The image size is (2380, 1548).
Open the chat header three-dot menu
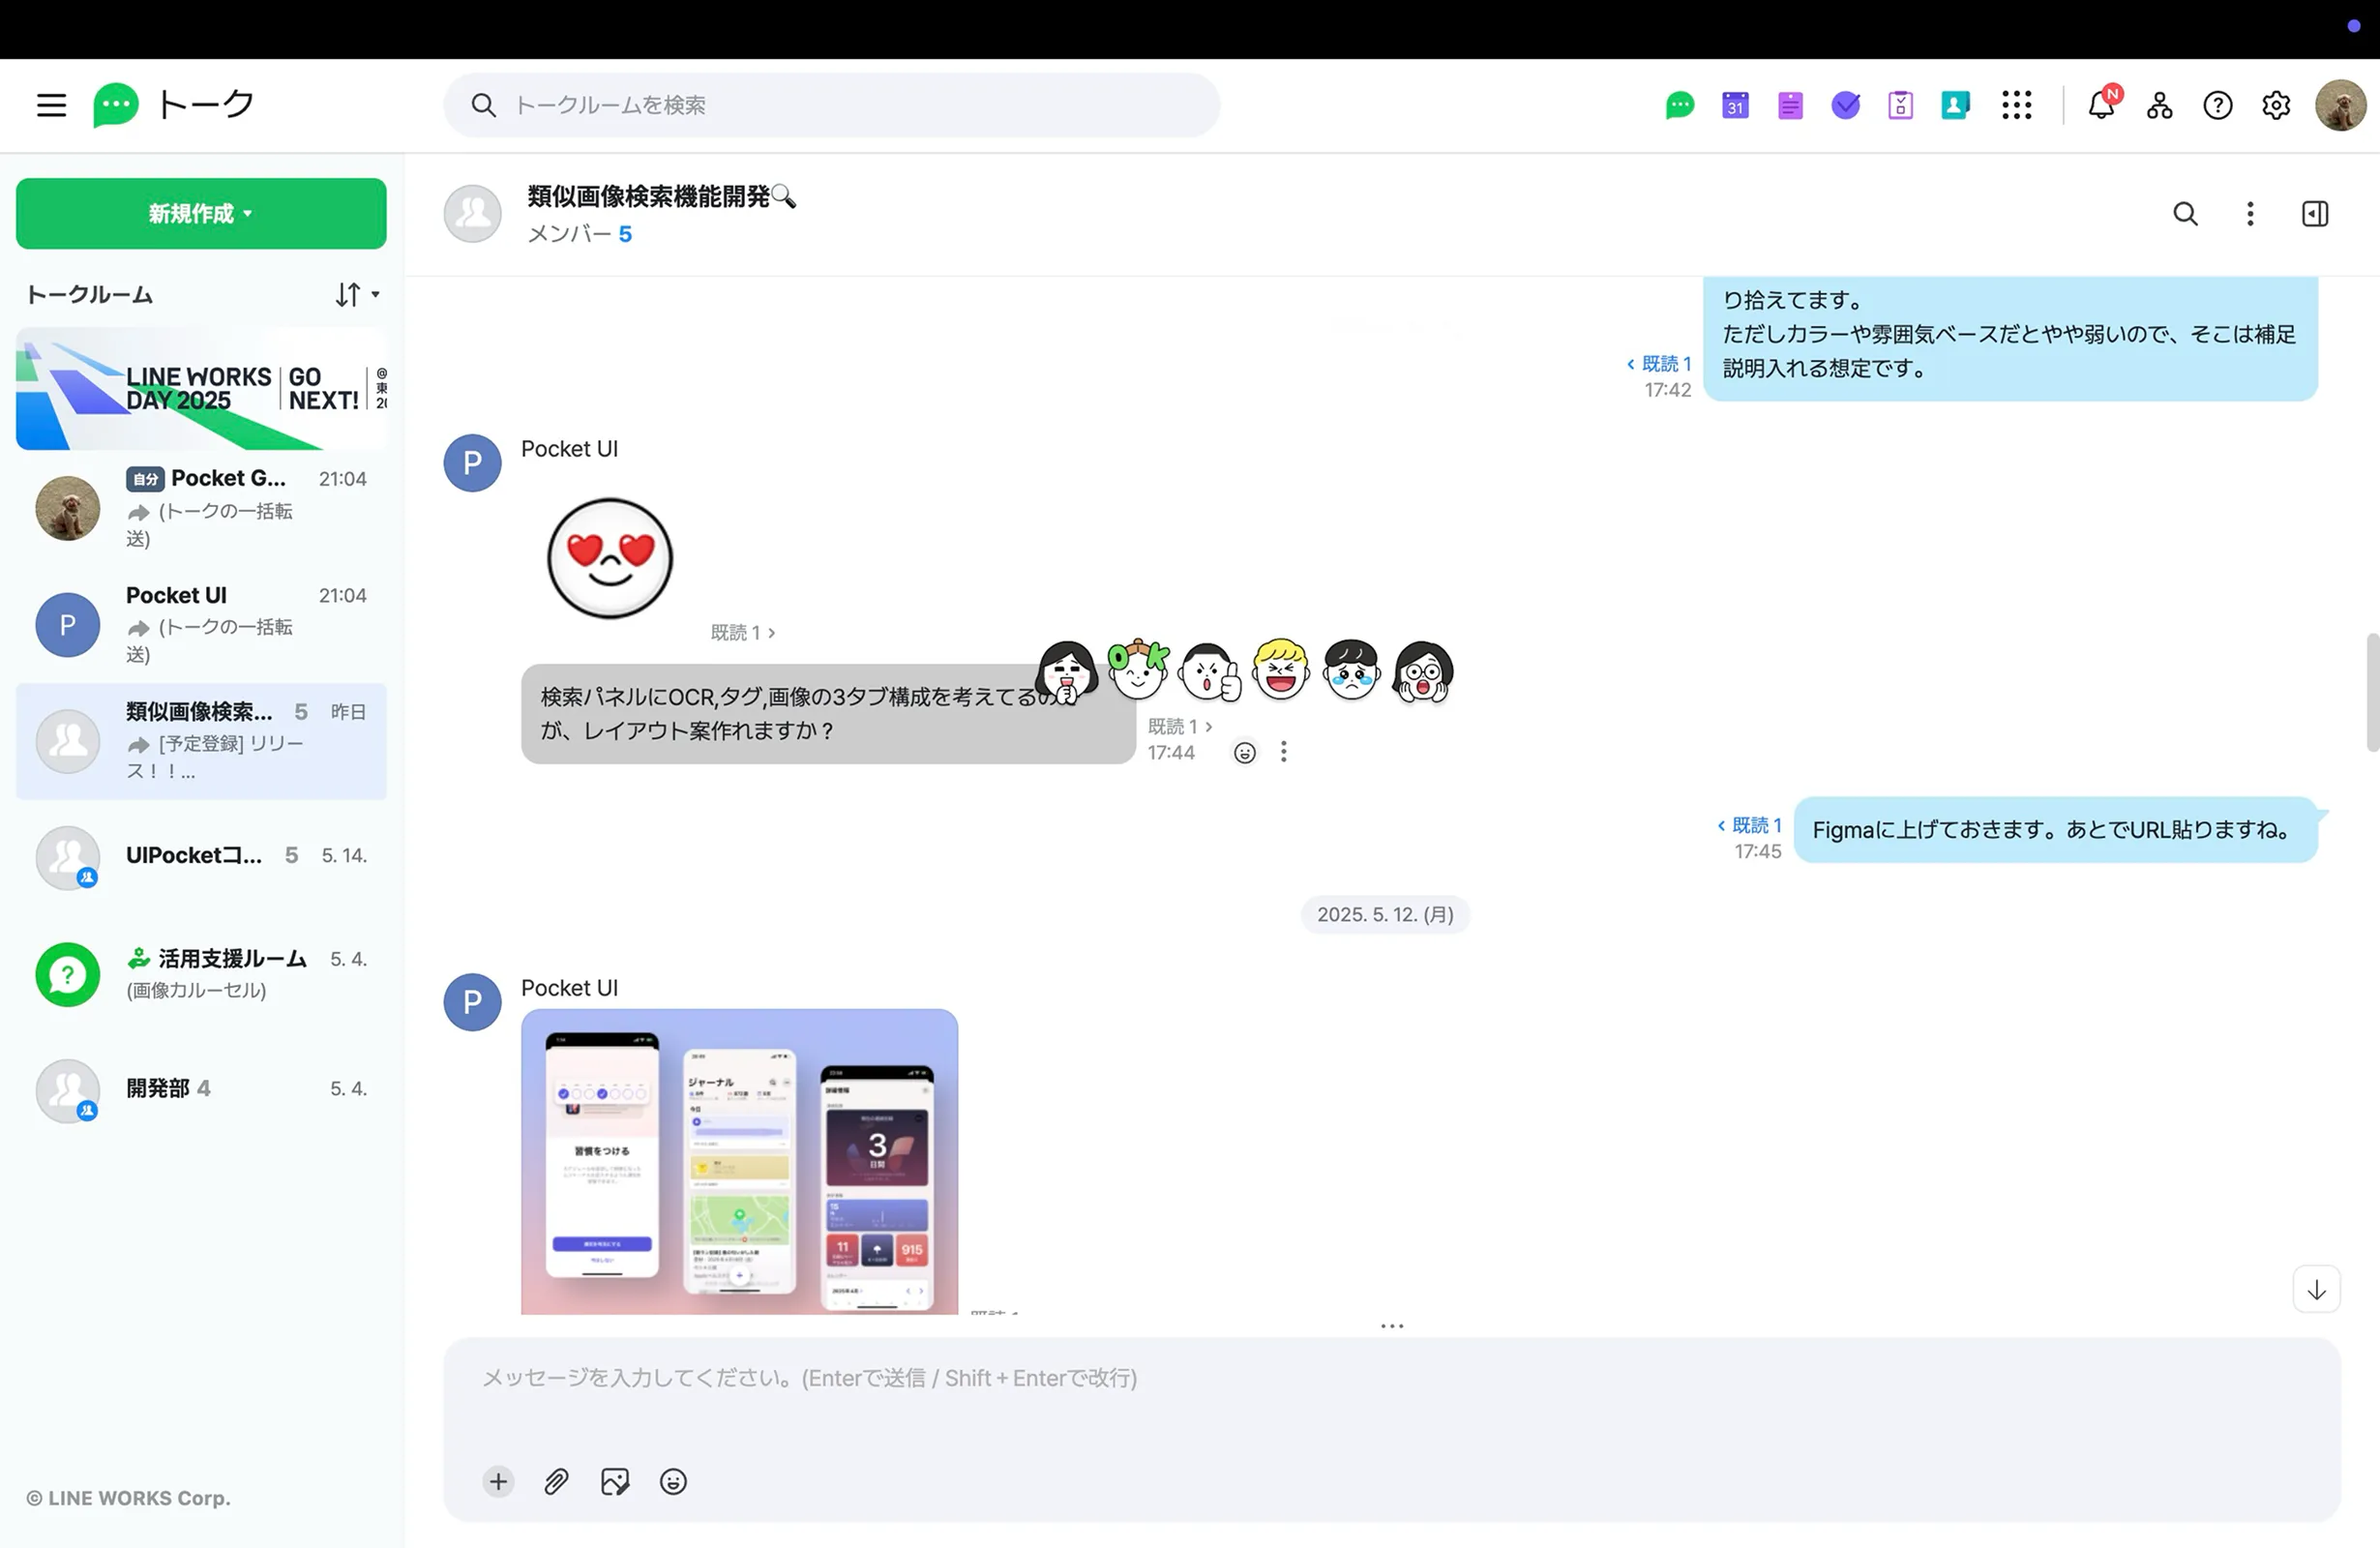pos(2249,213)
